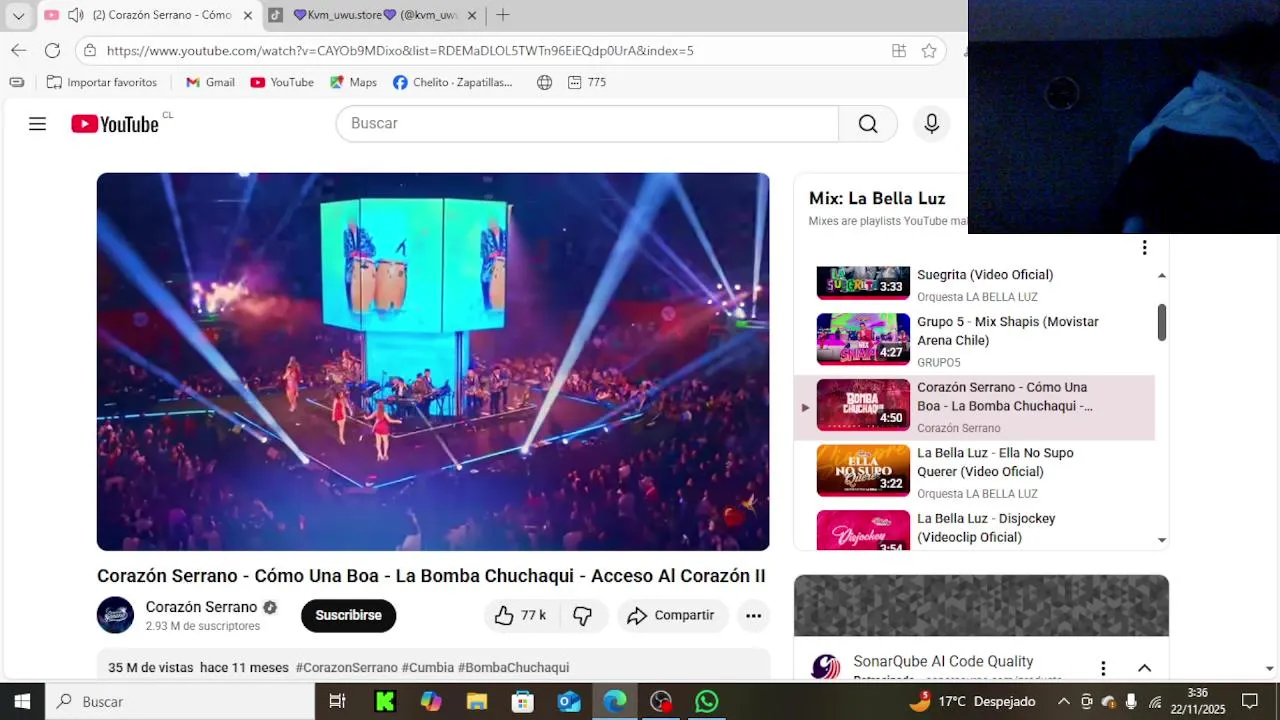This screenshot has height=720, width=1280.
Task: Open the green K app on taskbar
Action: tap(385, 702)
